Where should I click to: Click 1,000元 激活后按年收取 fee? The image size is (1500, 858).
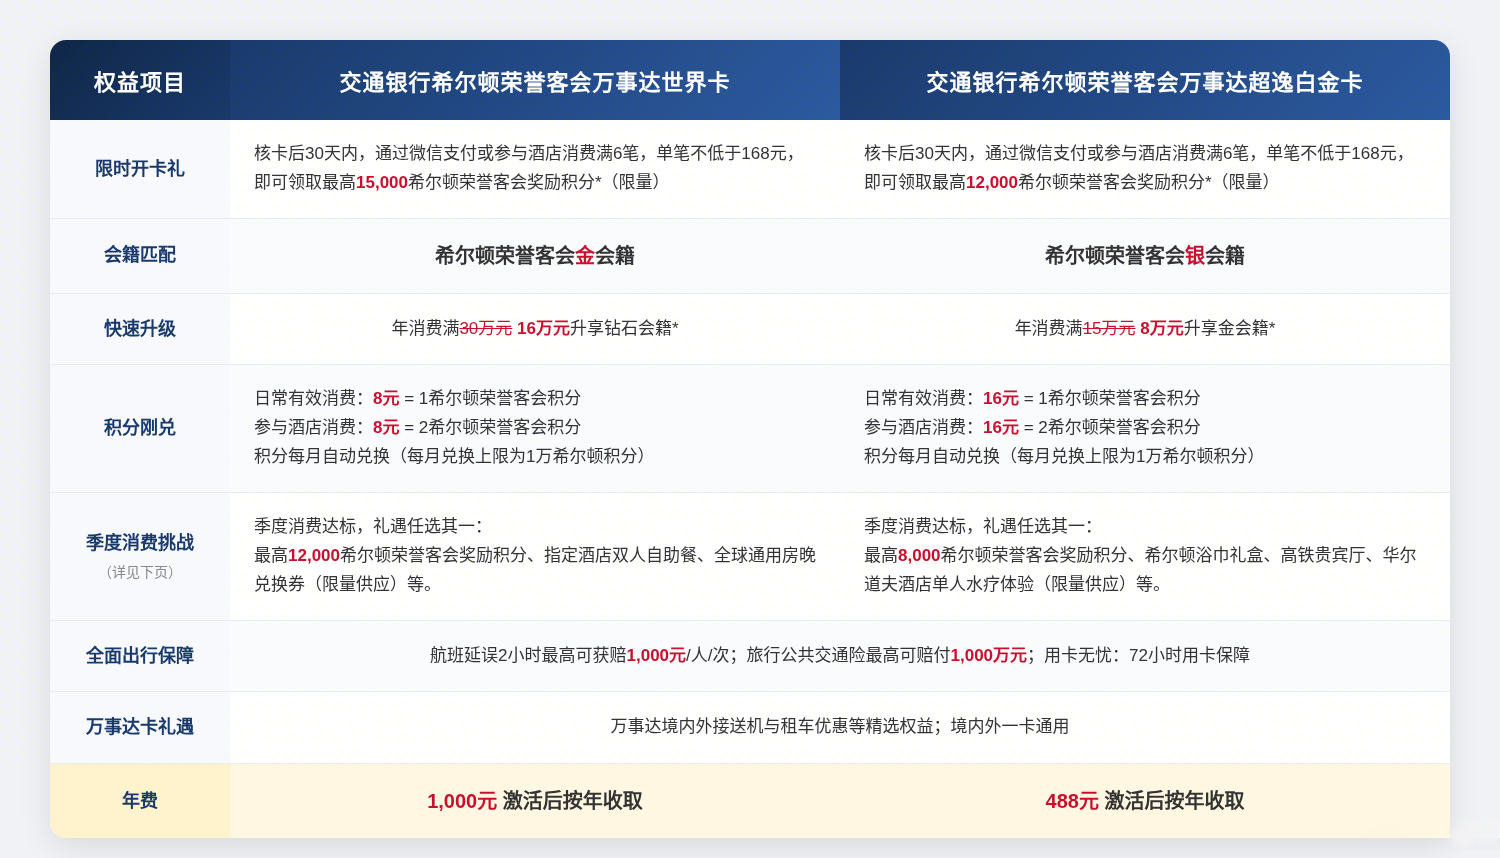(534, 801)
